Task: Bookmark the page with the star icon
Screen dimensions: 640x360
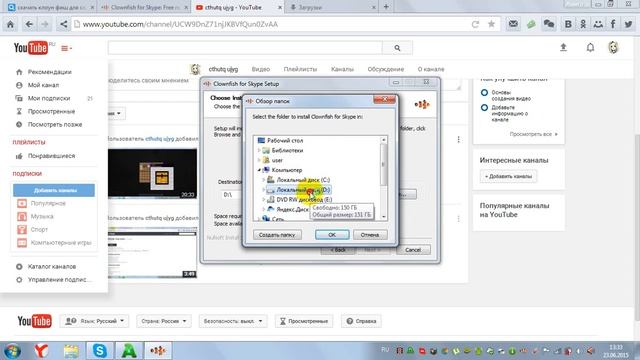Action: [x=491, y=24]
